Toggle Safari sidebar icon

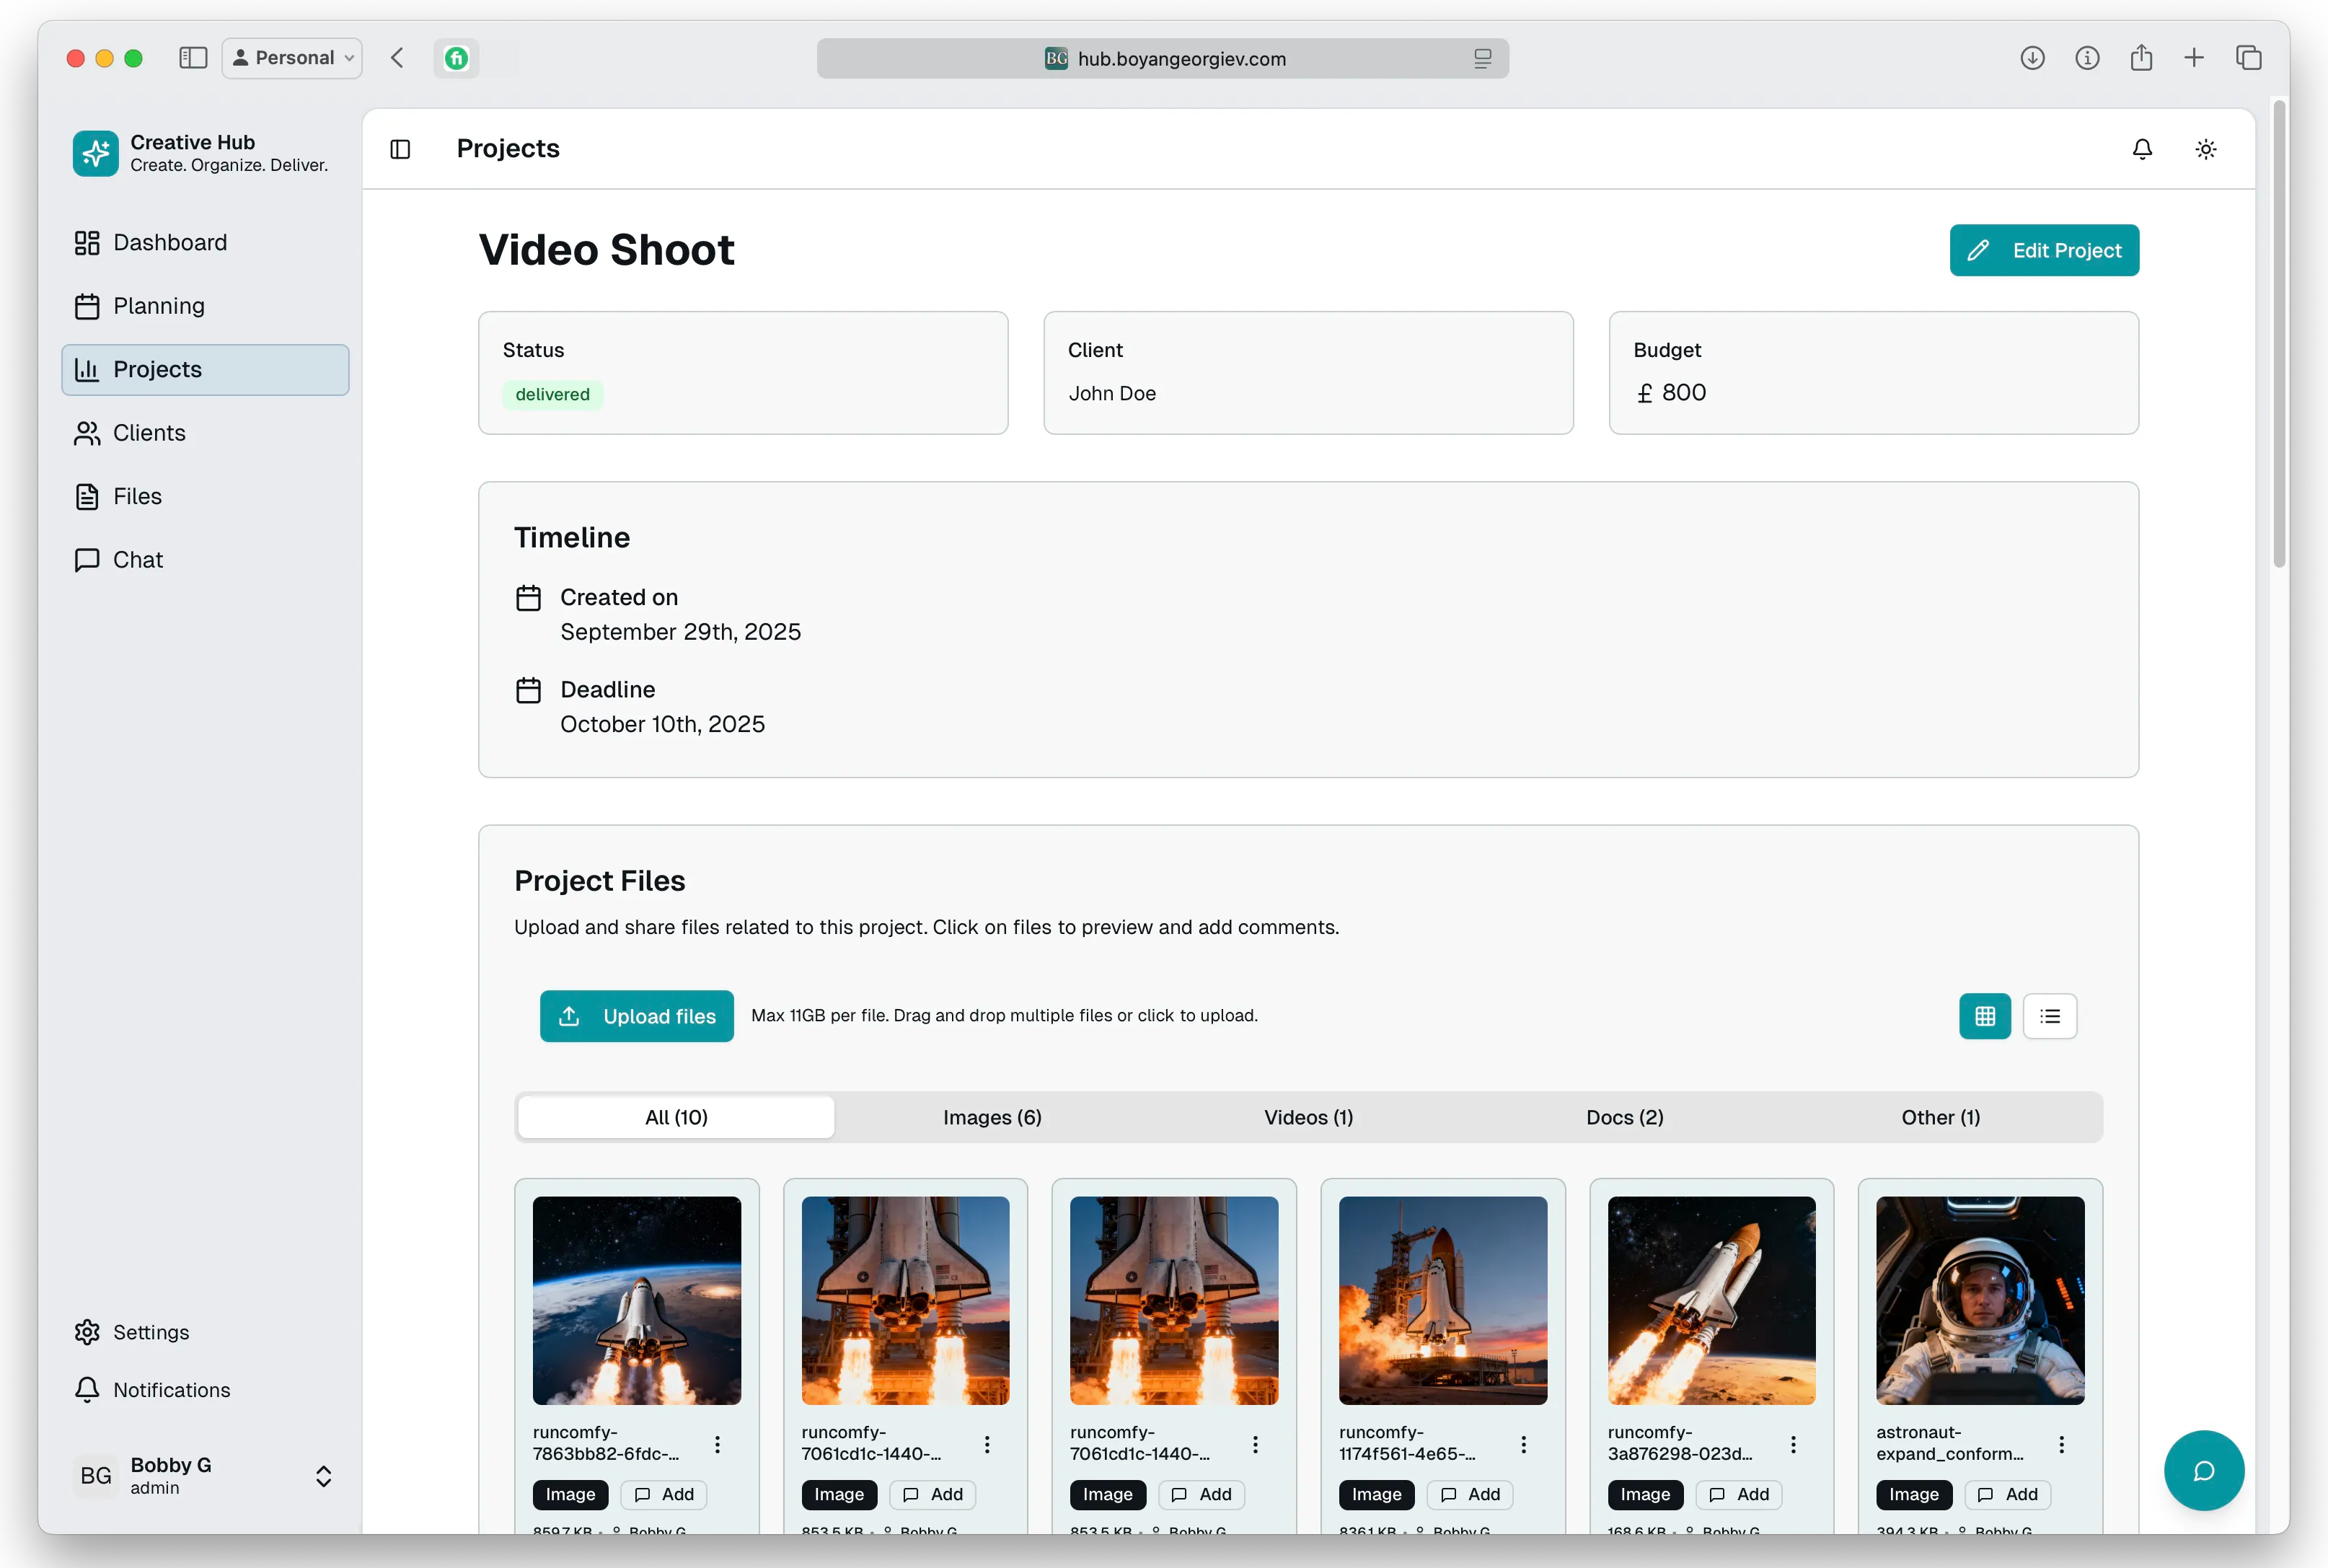tap(193, 58)
